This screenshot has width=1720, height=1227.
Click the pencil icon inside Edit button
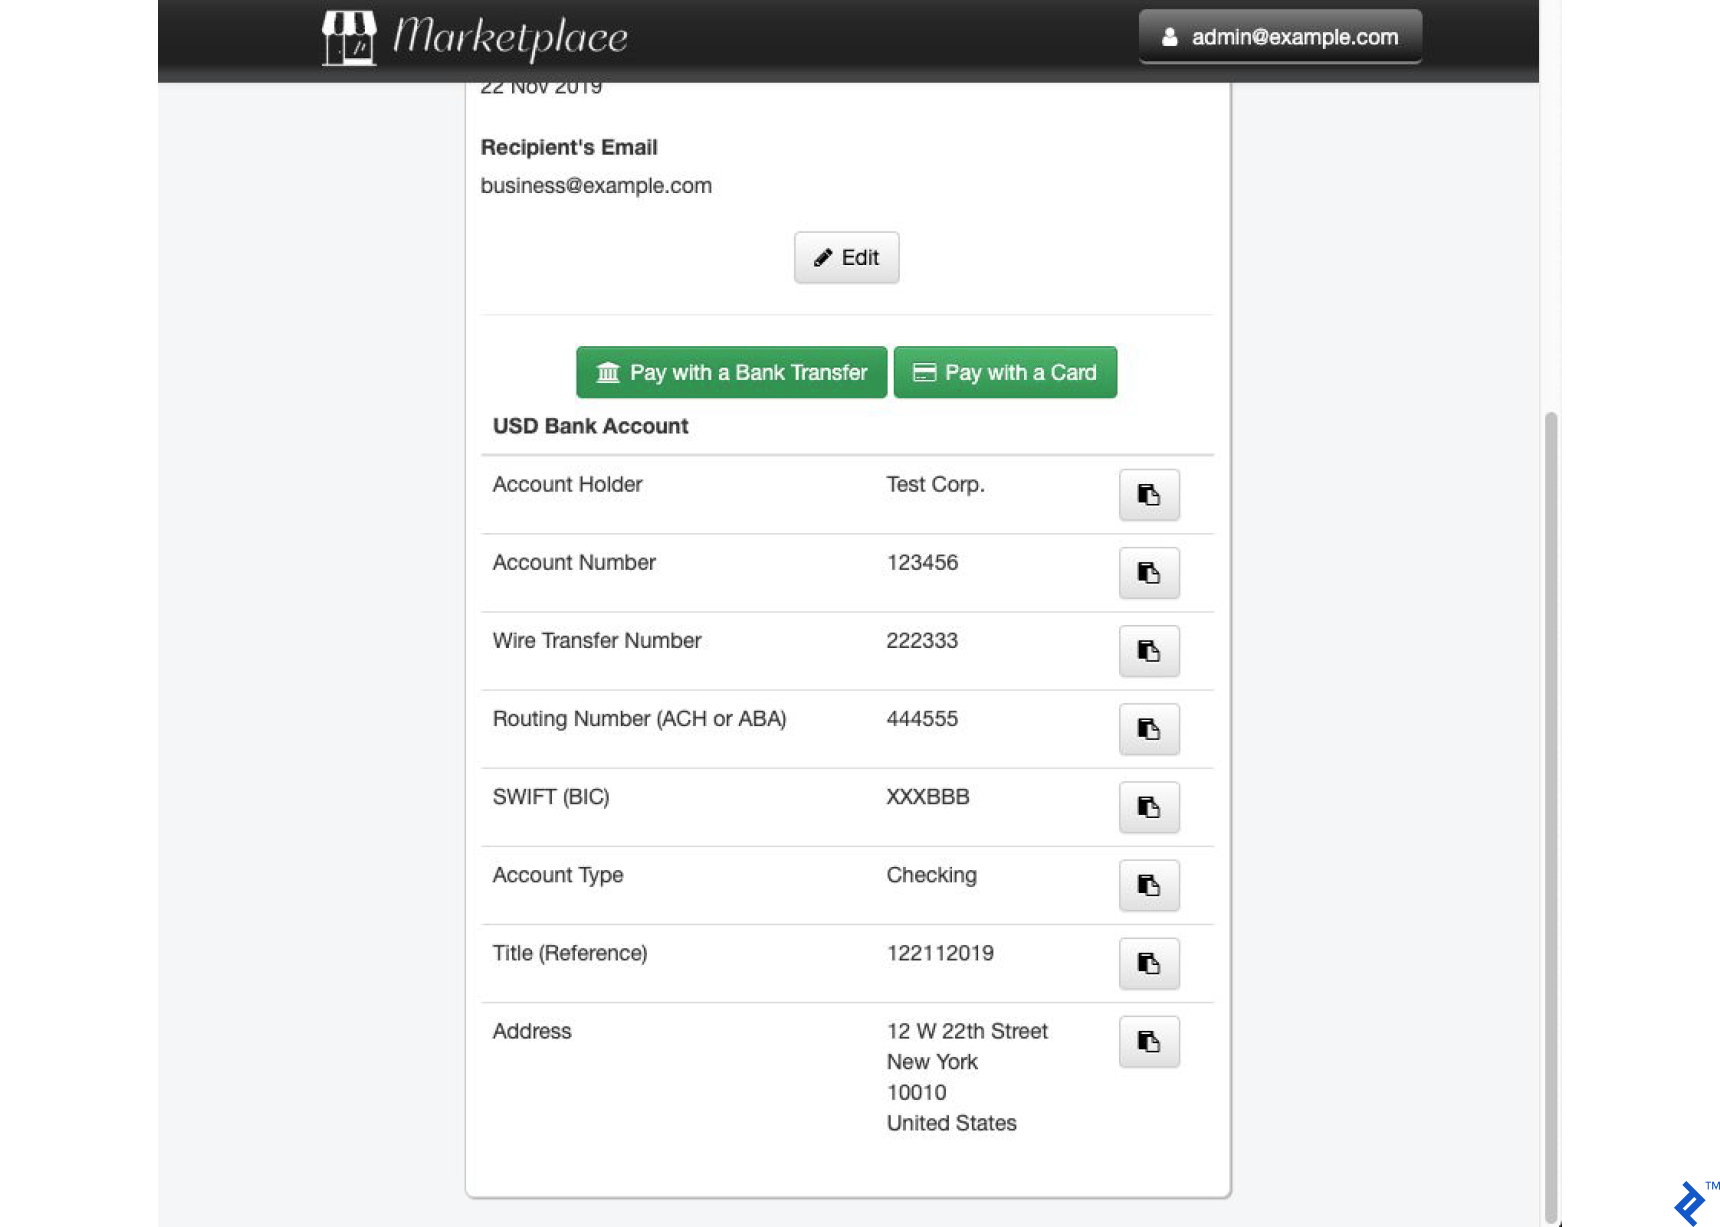pyautogui.click(x=822, y=257)
